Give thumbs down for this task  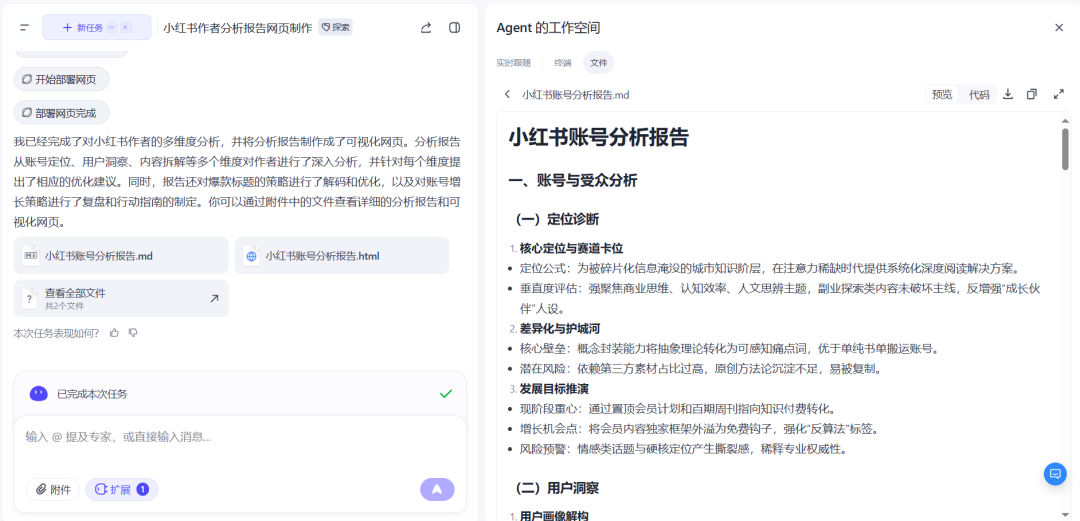click(x=134, y=333)
